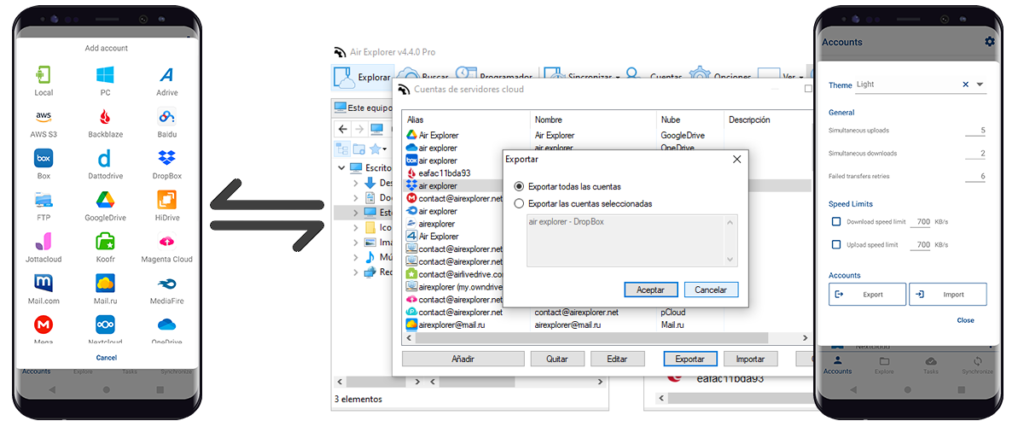Open settings via gear icon on Accounts screen
1024x427 pixels.
pyautogui.click(x=989, y=42)
